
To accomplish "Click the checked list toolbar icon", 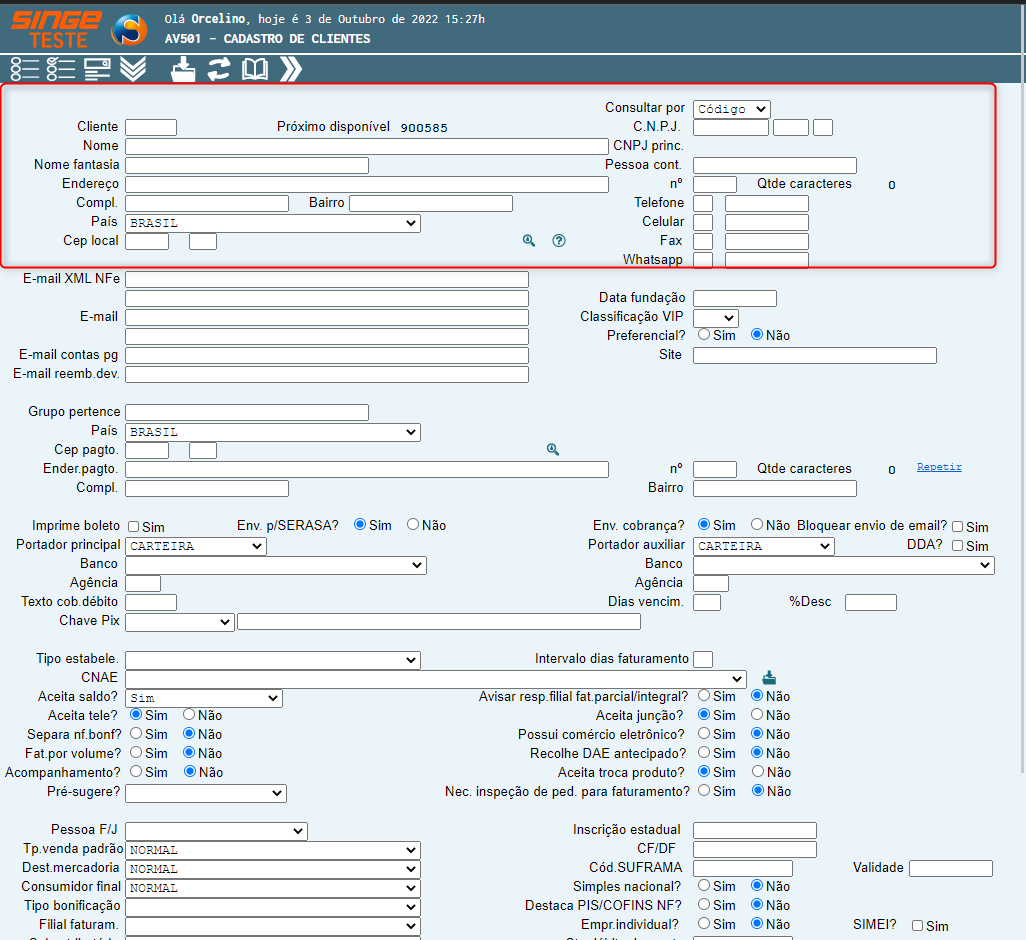I will pyautogui.click(x=61, y=69).
